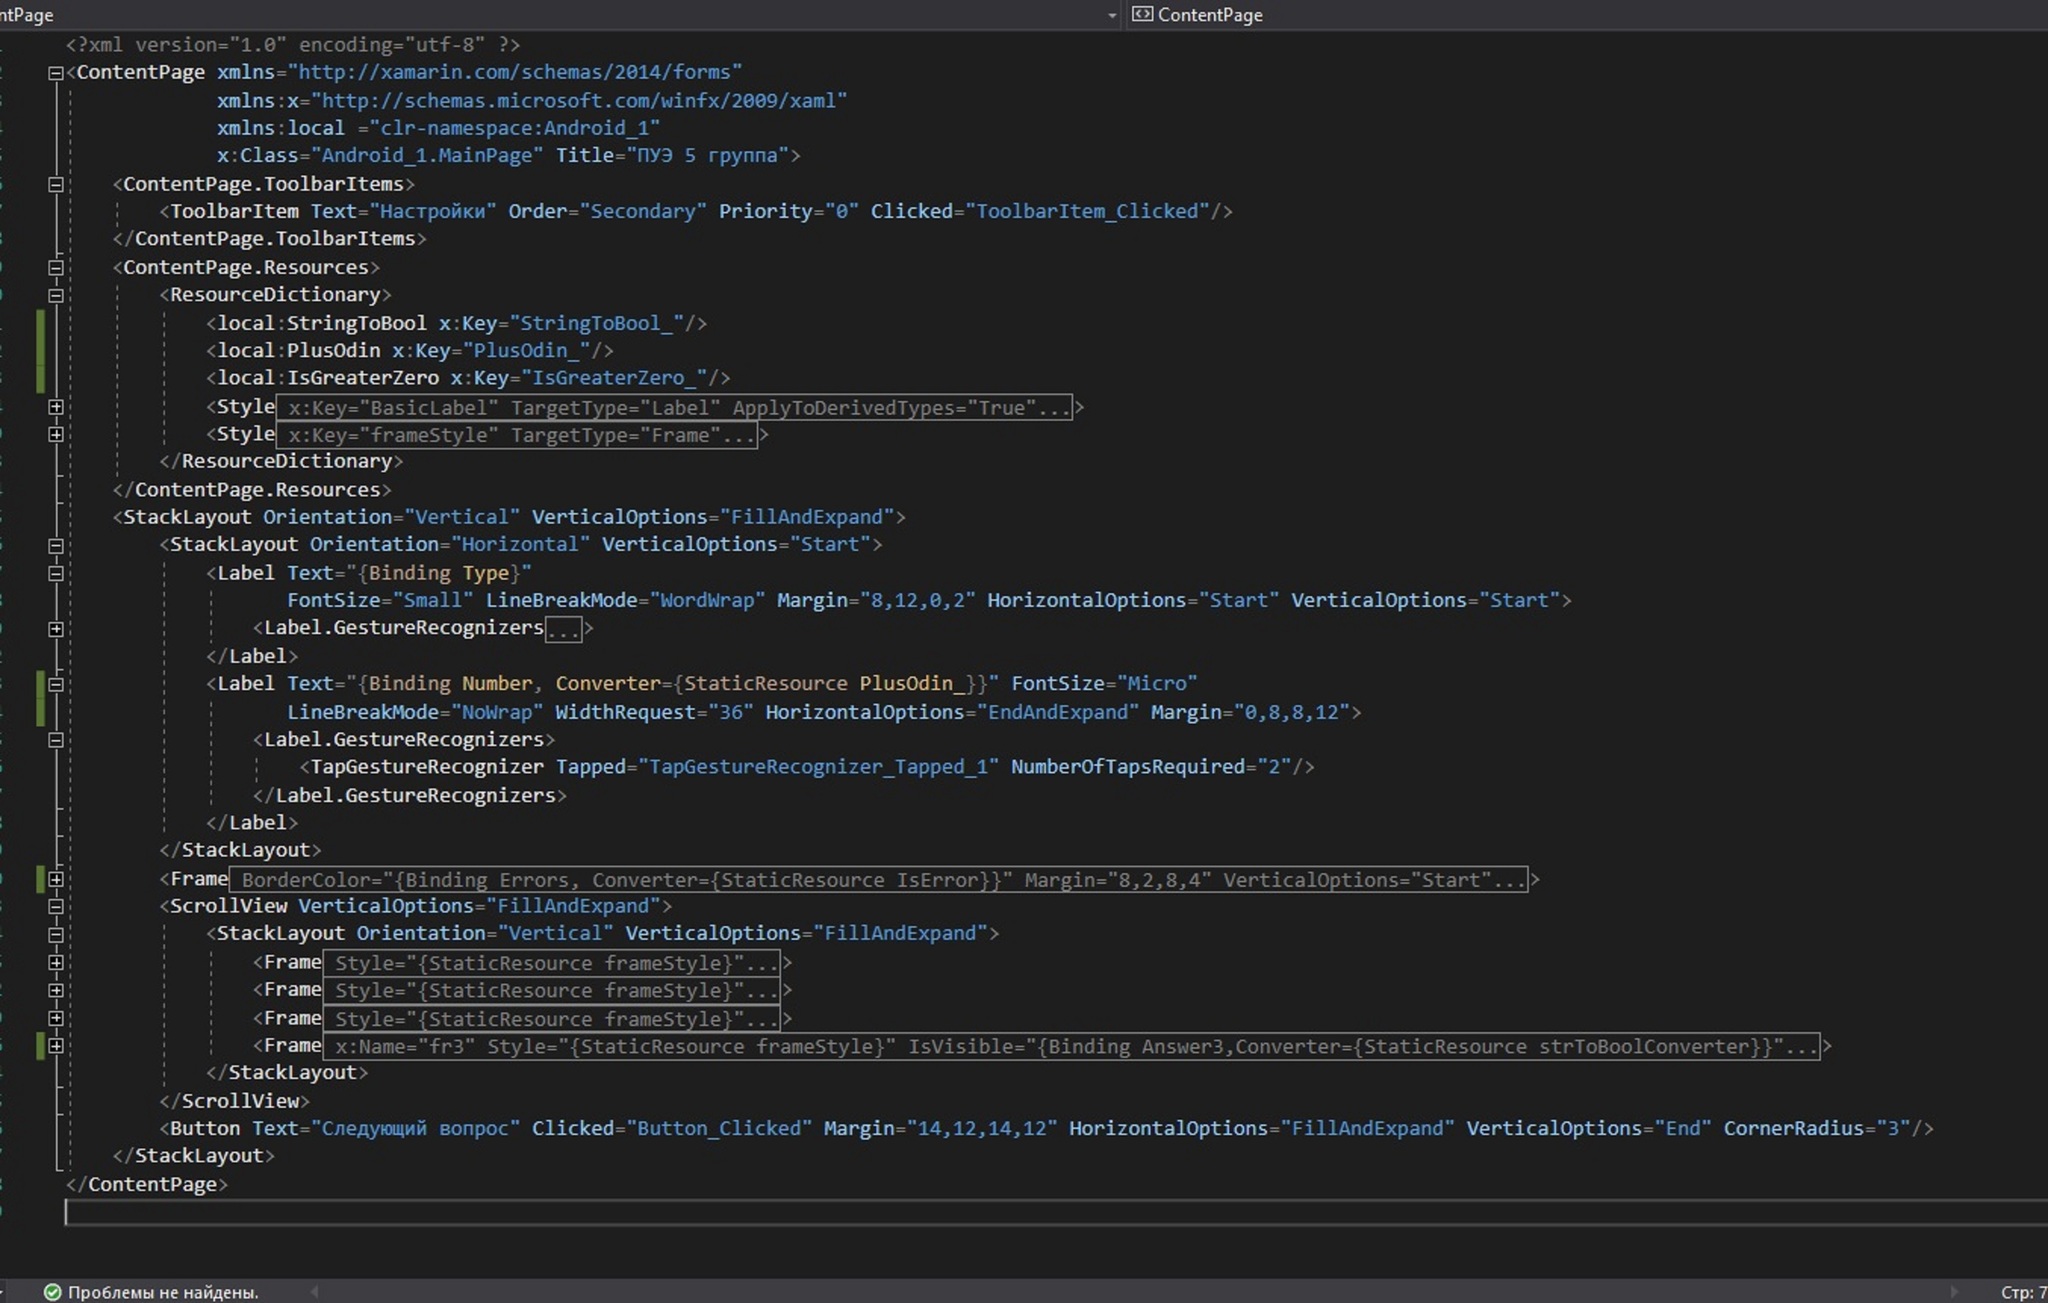
Task: Expand the Frame with BorderColor binding
Action: [56, 879]
